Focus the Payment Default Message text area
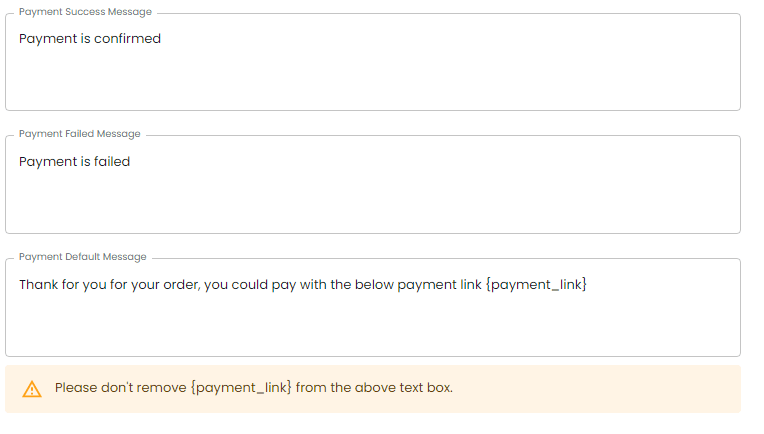 tap(373, 307)
